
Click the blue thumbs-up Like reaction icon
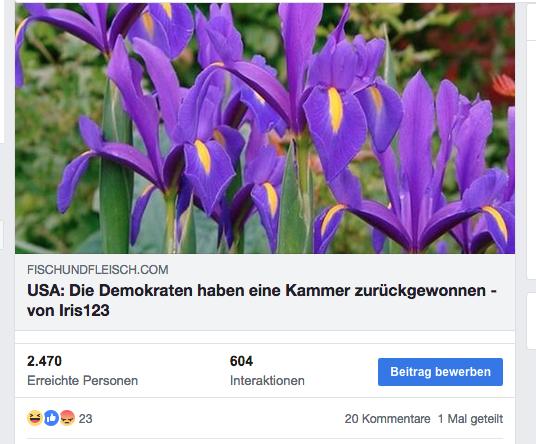[x=51, y=418]
